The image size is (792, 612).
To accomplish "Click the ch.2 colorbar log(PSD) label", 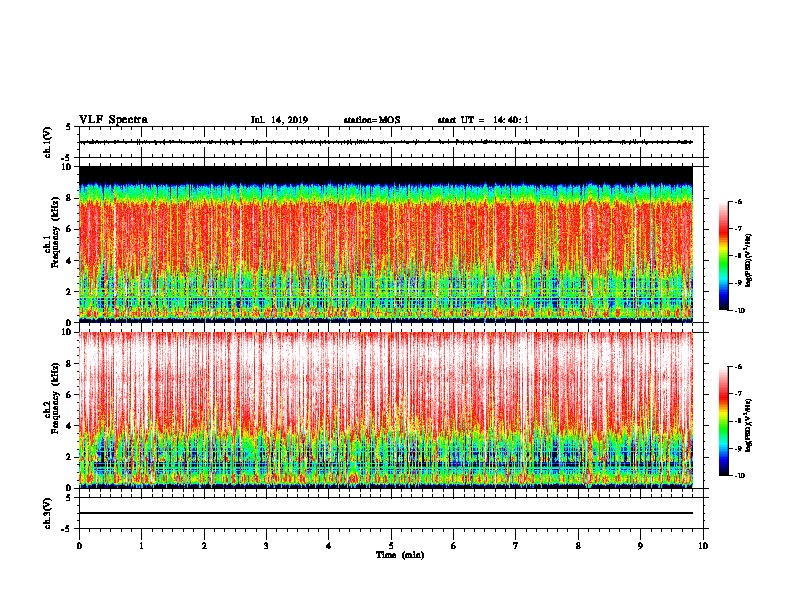I will point(748,425).
